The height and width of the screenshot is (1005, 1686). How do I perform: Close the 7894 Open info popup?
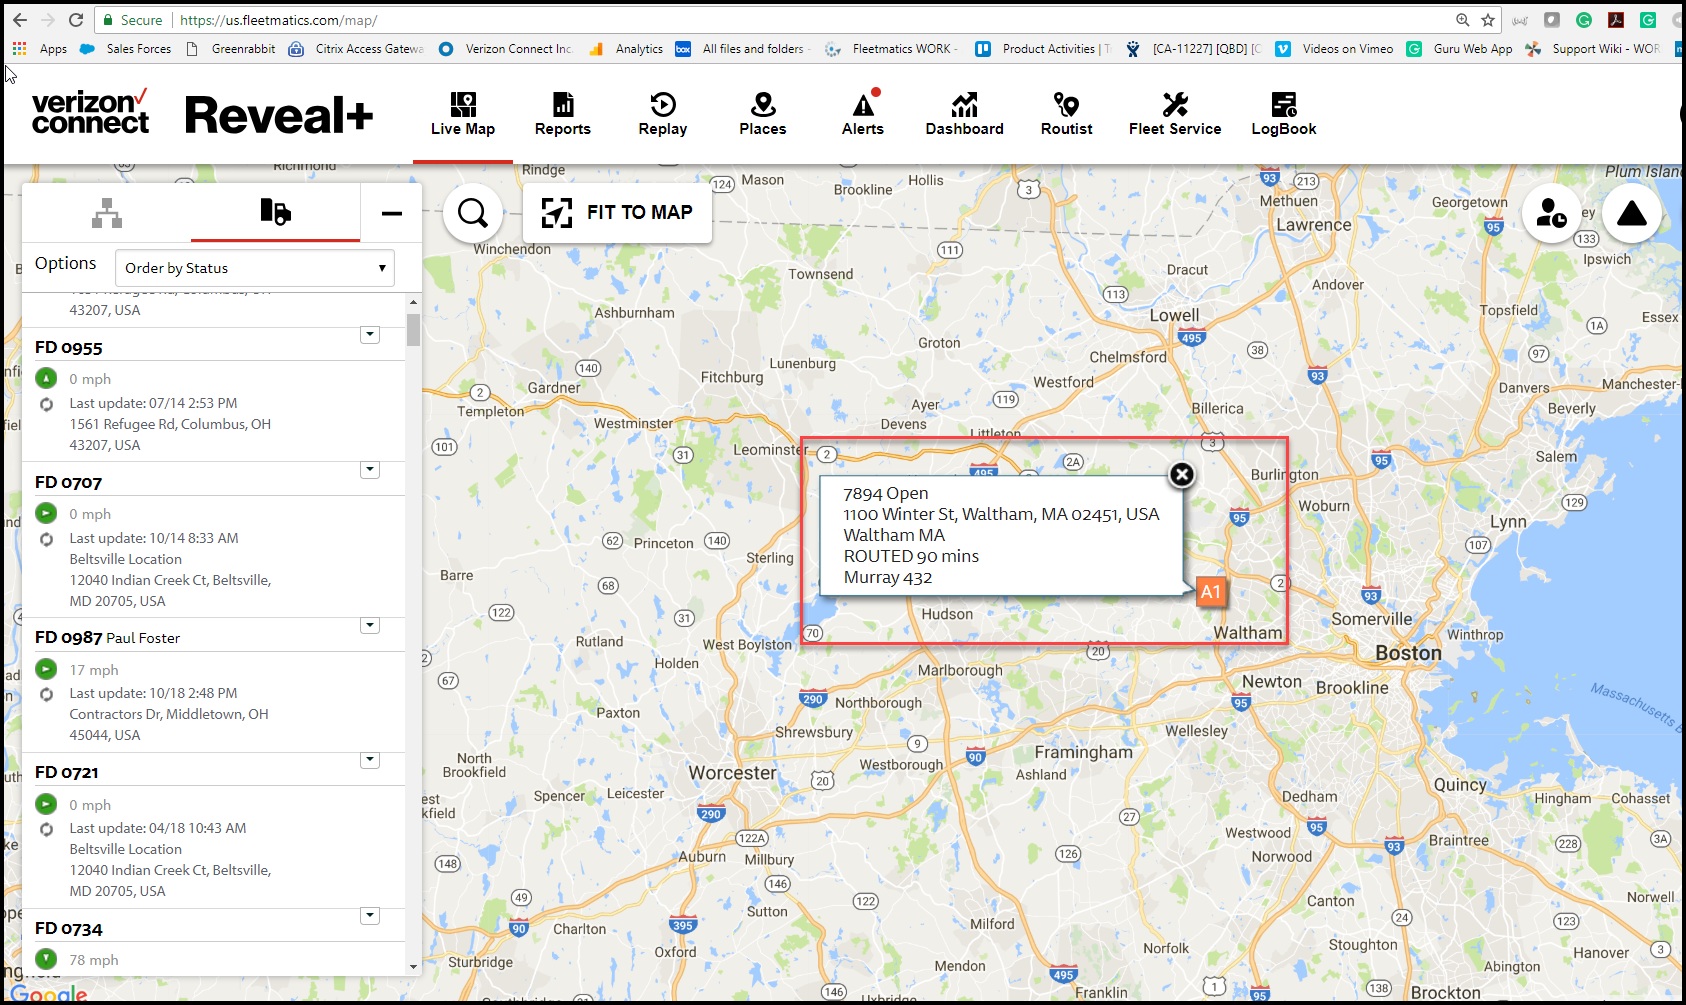coord(1182,474)
